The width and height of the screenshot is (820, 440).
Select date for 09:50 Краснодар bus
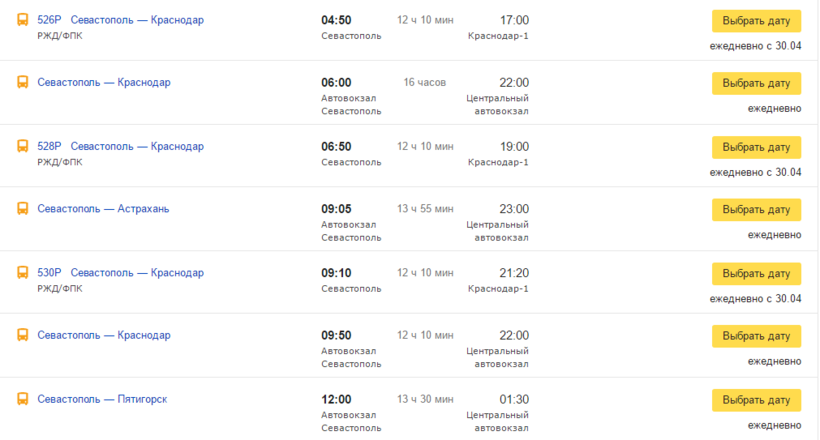[x=756, y=336]
